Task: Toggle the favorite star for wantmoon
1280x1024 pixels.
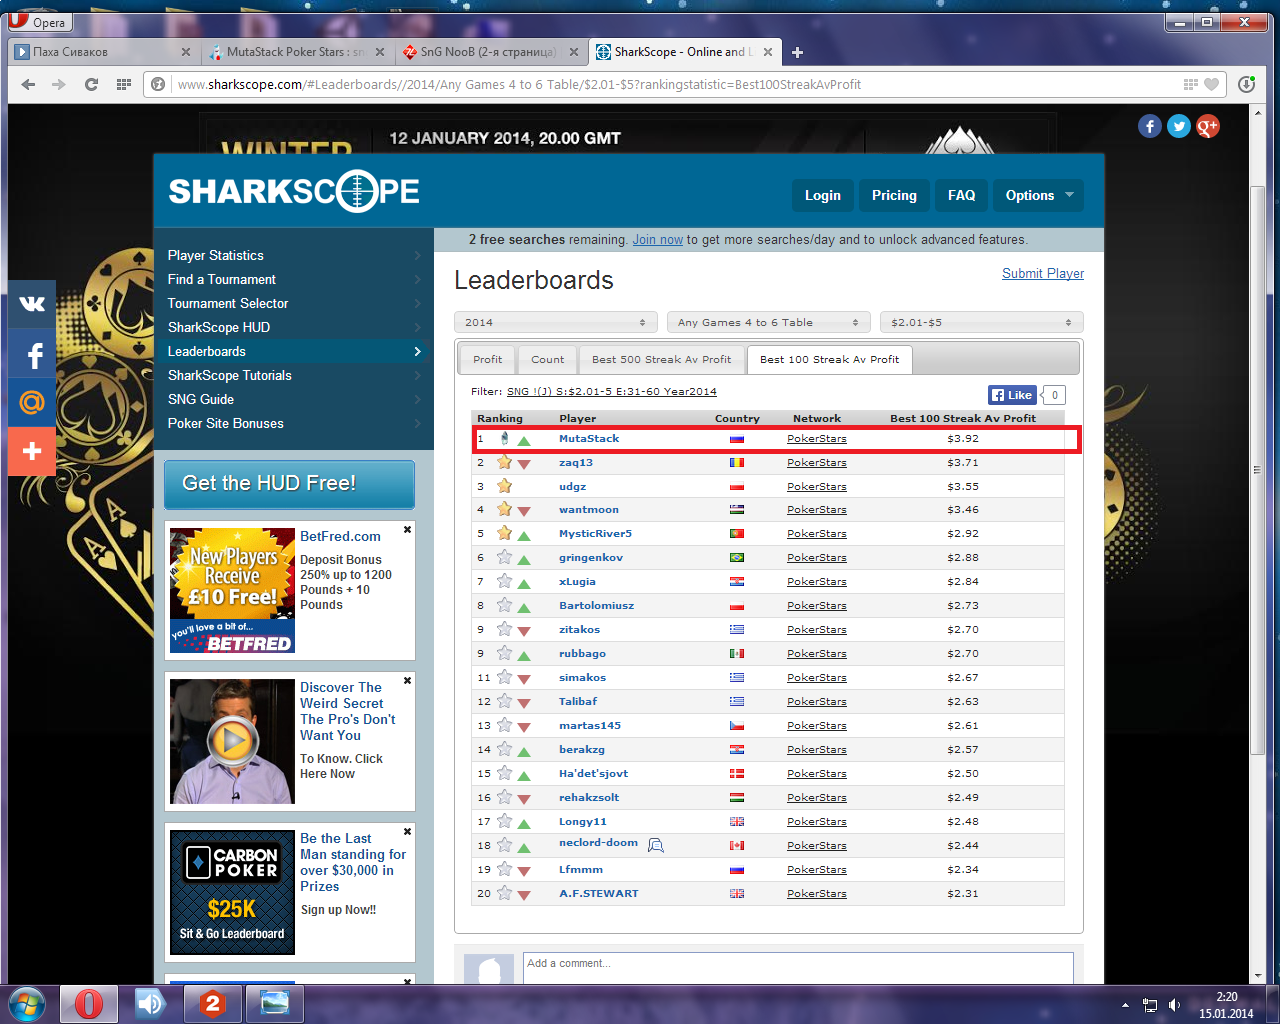Action: coord(505,509)
